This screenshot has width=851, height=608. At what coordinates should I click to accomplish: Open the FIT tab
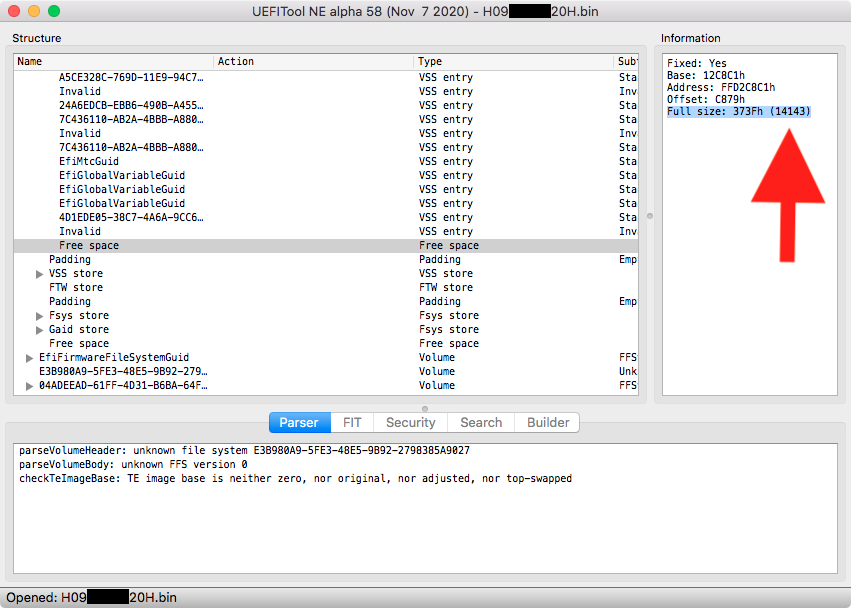tap(352, 422)
